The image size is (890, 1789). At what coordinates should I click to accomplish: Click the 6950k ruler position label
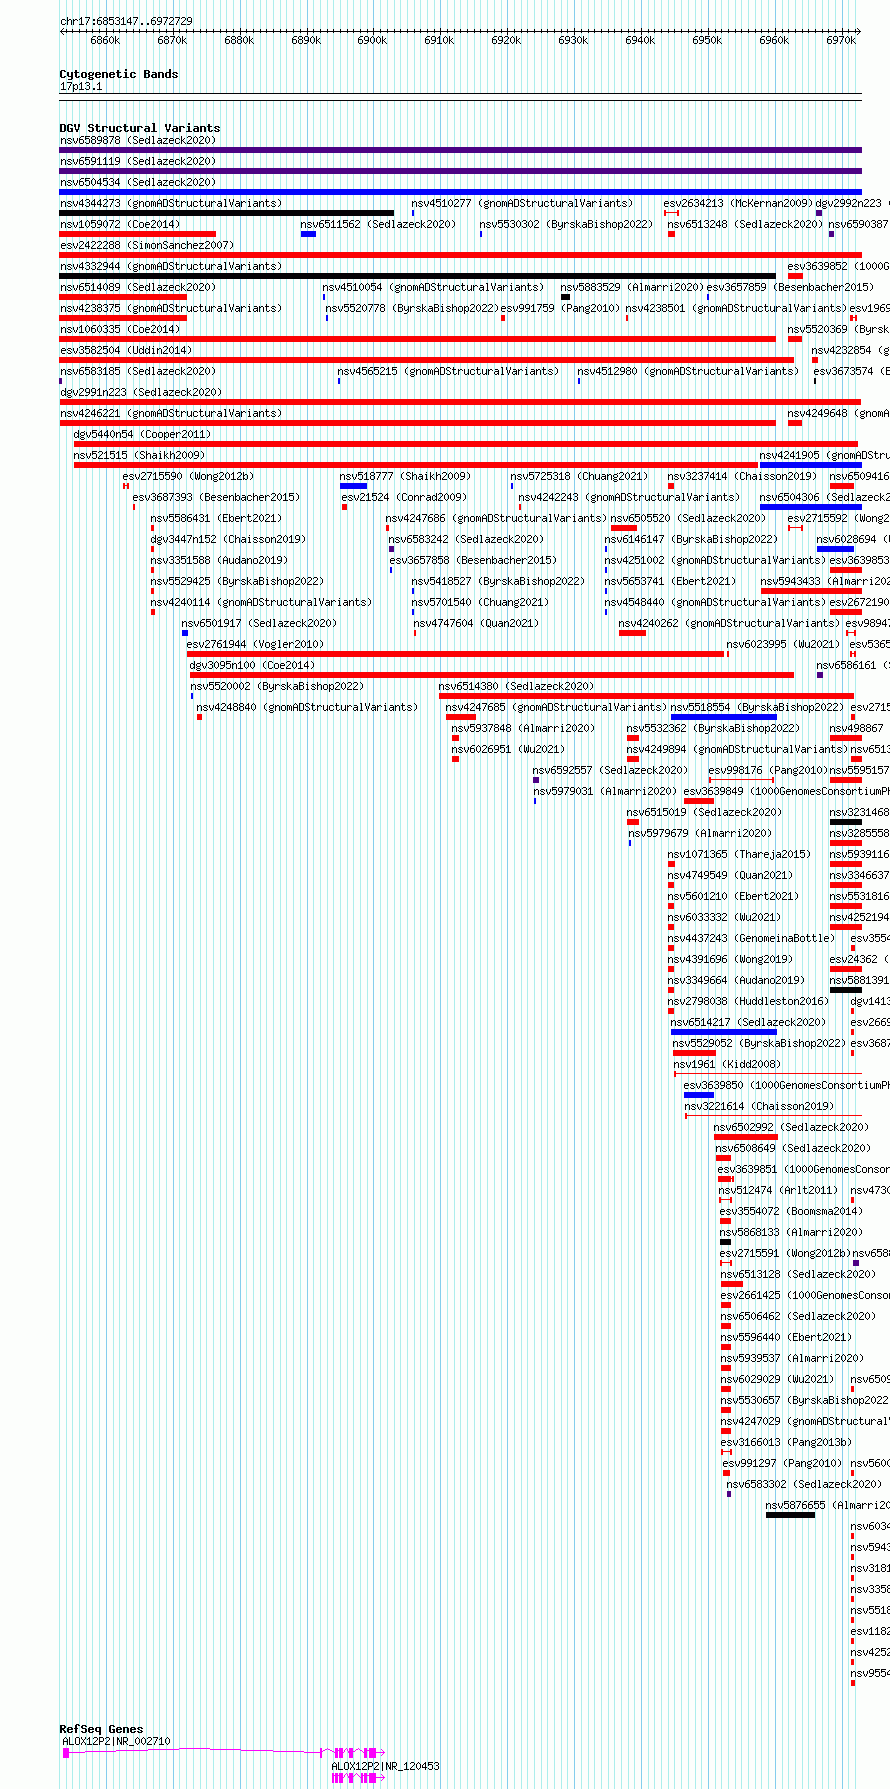point(707,40)
